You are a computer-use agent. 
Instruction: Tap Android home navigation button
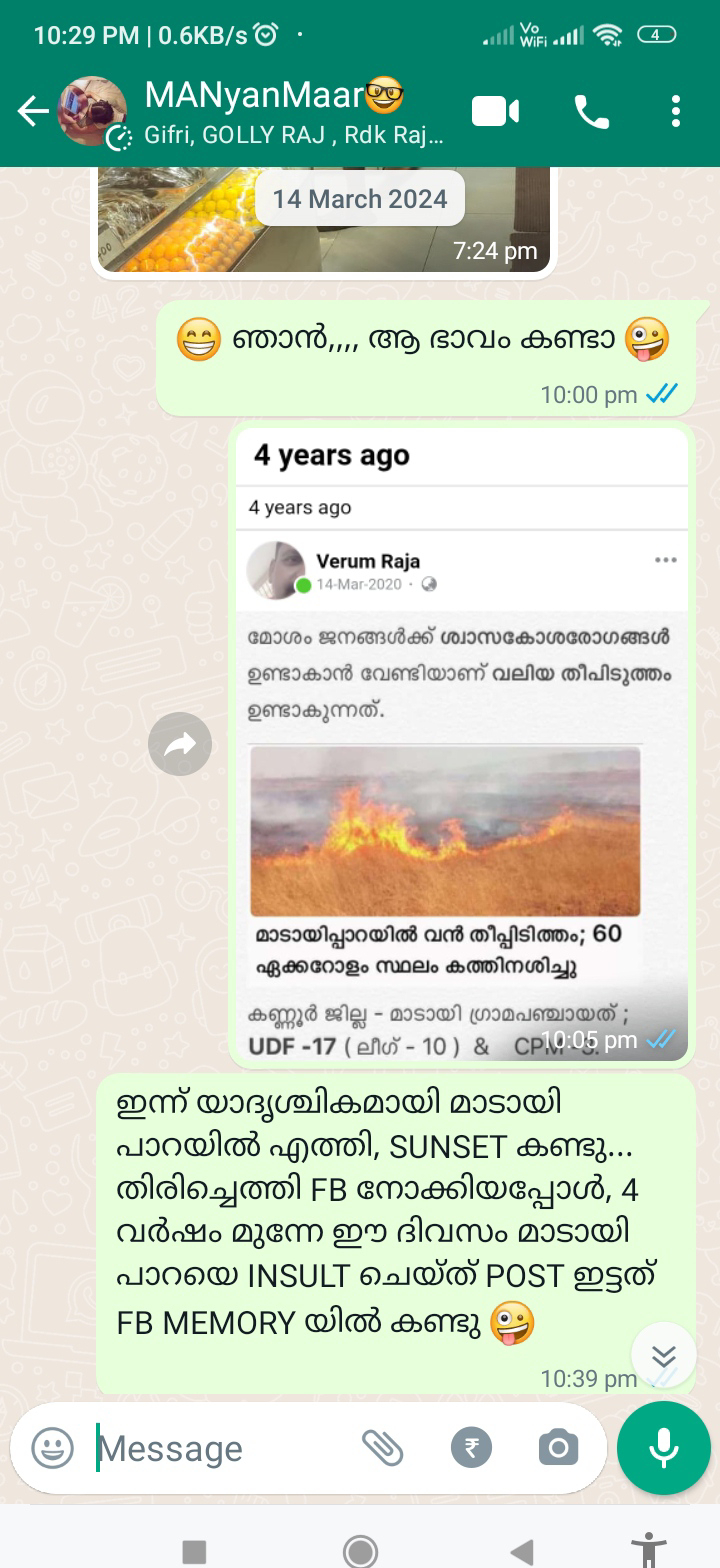pyautogui.click(x=360, y=1551)
